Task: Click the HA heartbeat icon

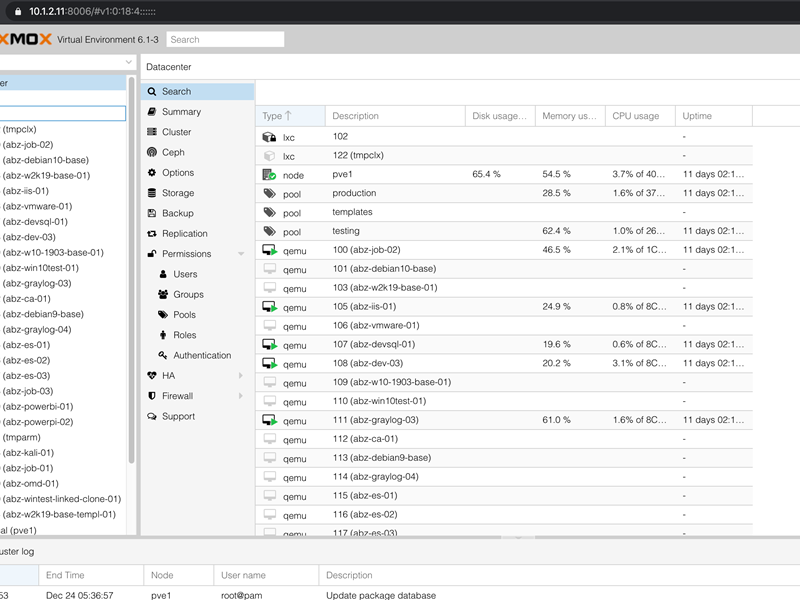Action: 152,376
